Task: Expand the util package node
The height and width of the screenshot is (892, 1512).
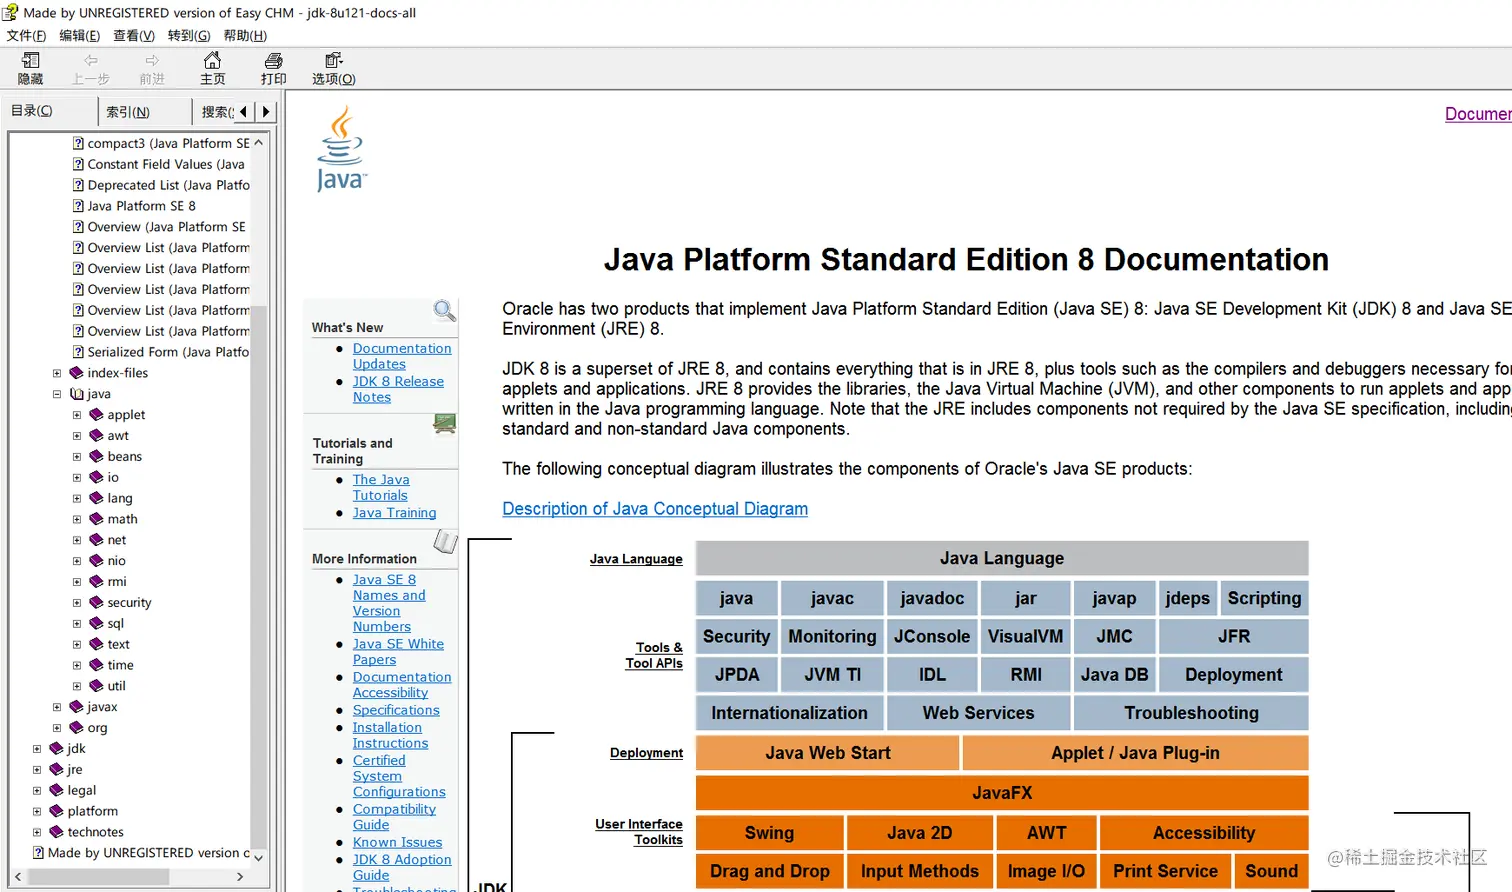Action: coord(77,686)
